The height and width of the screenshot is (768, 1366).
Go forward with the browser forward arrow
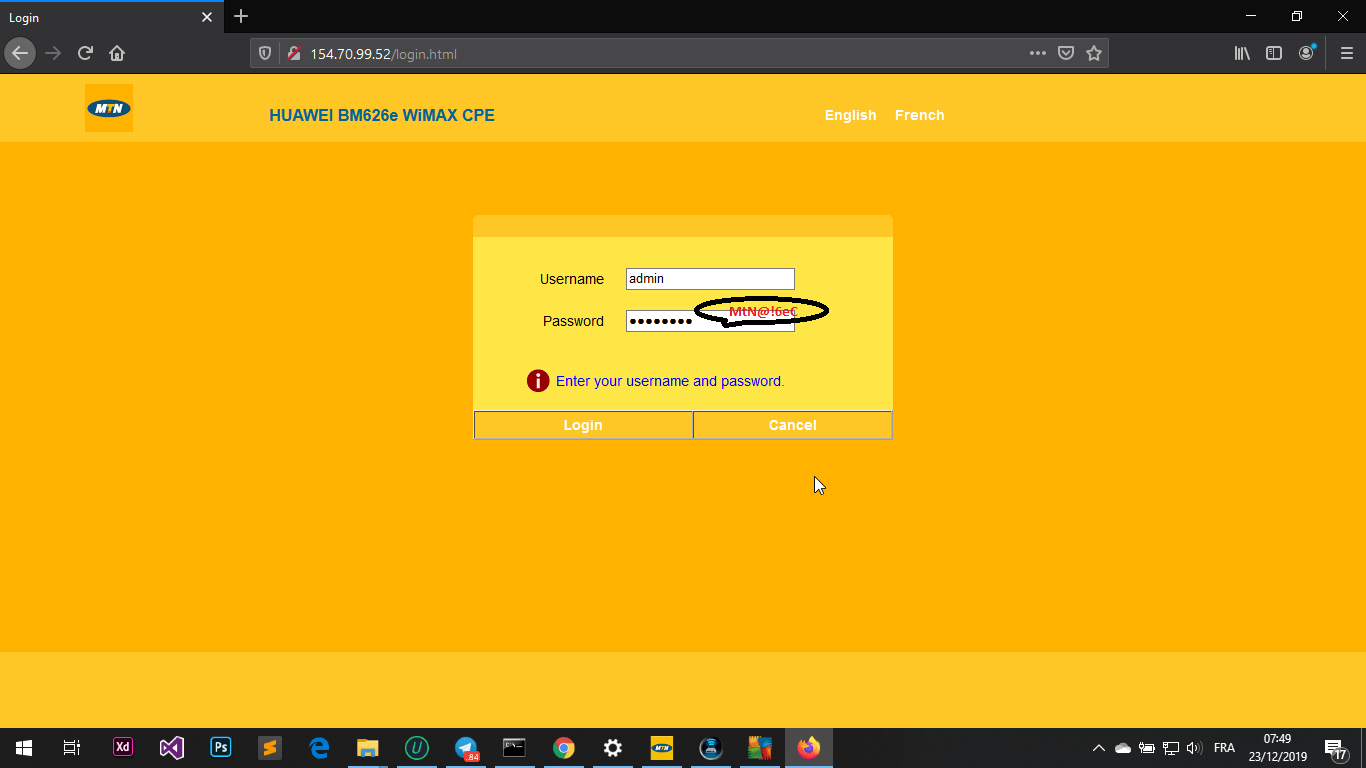point(53,53)
